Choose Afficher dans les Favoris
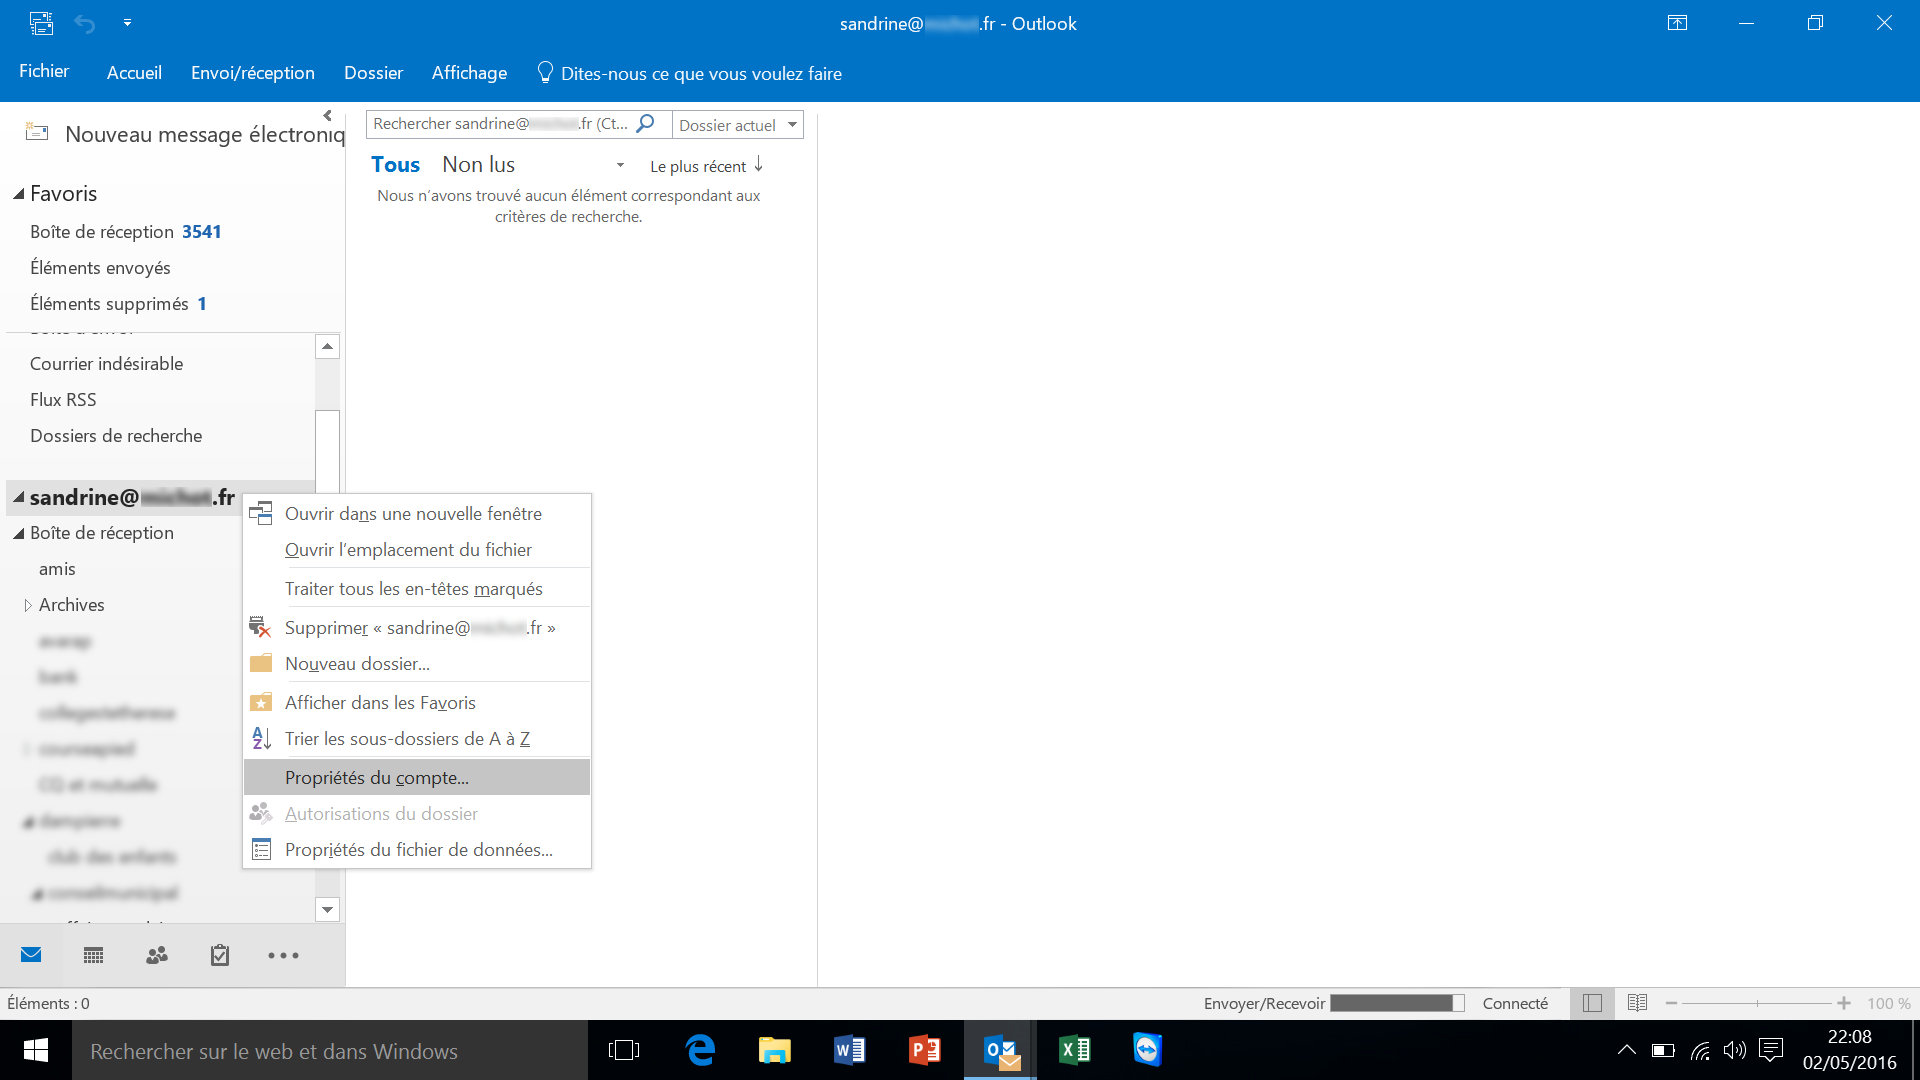The image size is (1920, 1080). pyautogui.click(x=417, y=703)
